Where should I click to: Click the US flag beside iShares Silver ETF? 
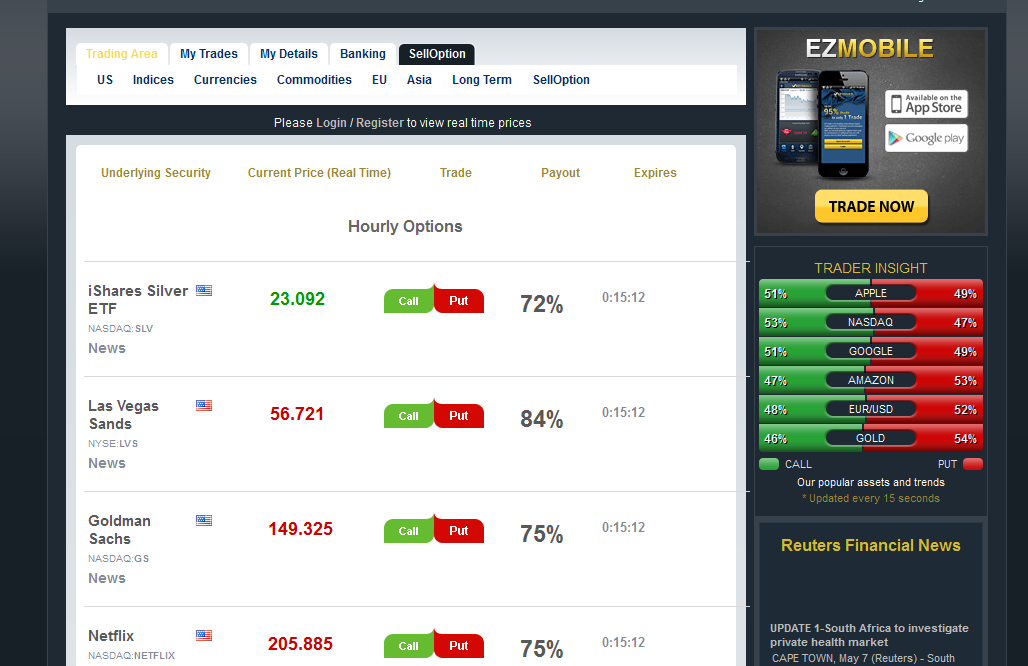coord(204,290)
